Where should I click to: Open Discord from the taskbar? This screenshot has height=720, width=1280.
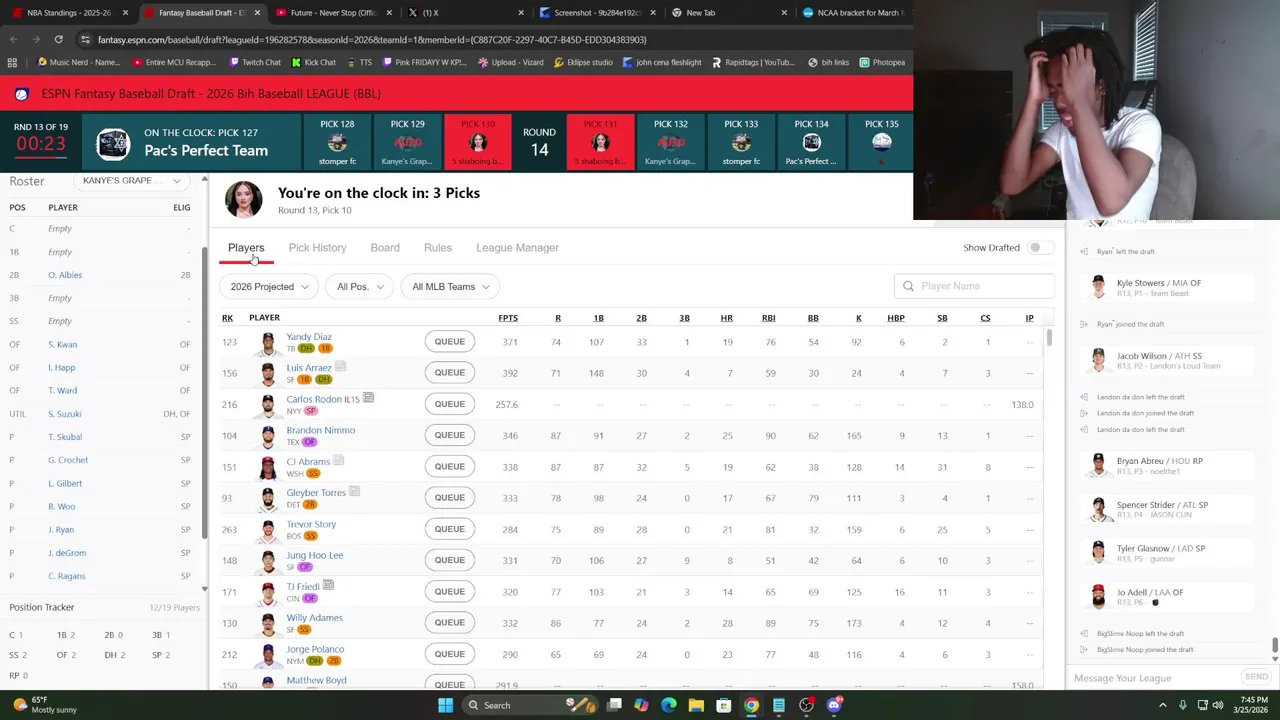coord(834,705)
